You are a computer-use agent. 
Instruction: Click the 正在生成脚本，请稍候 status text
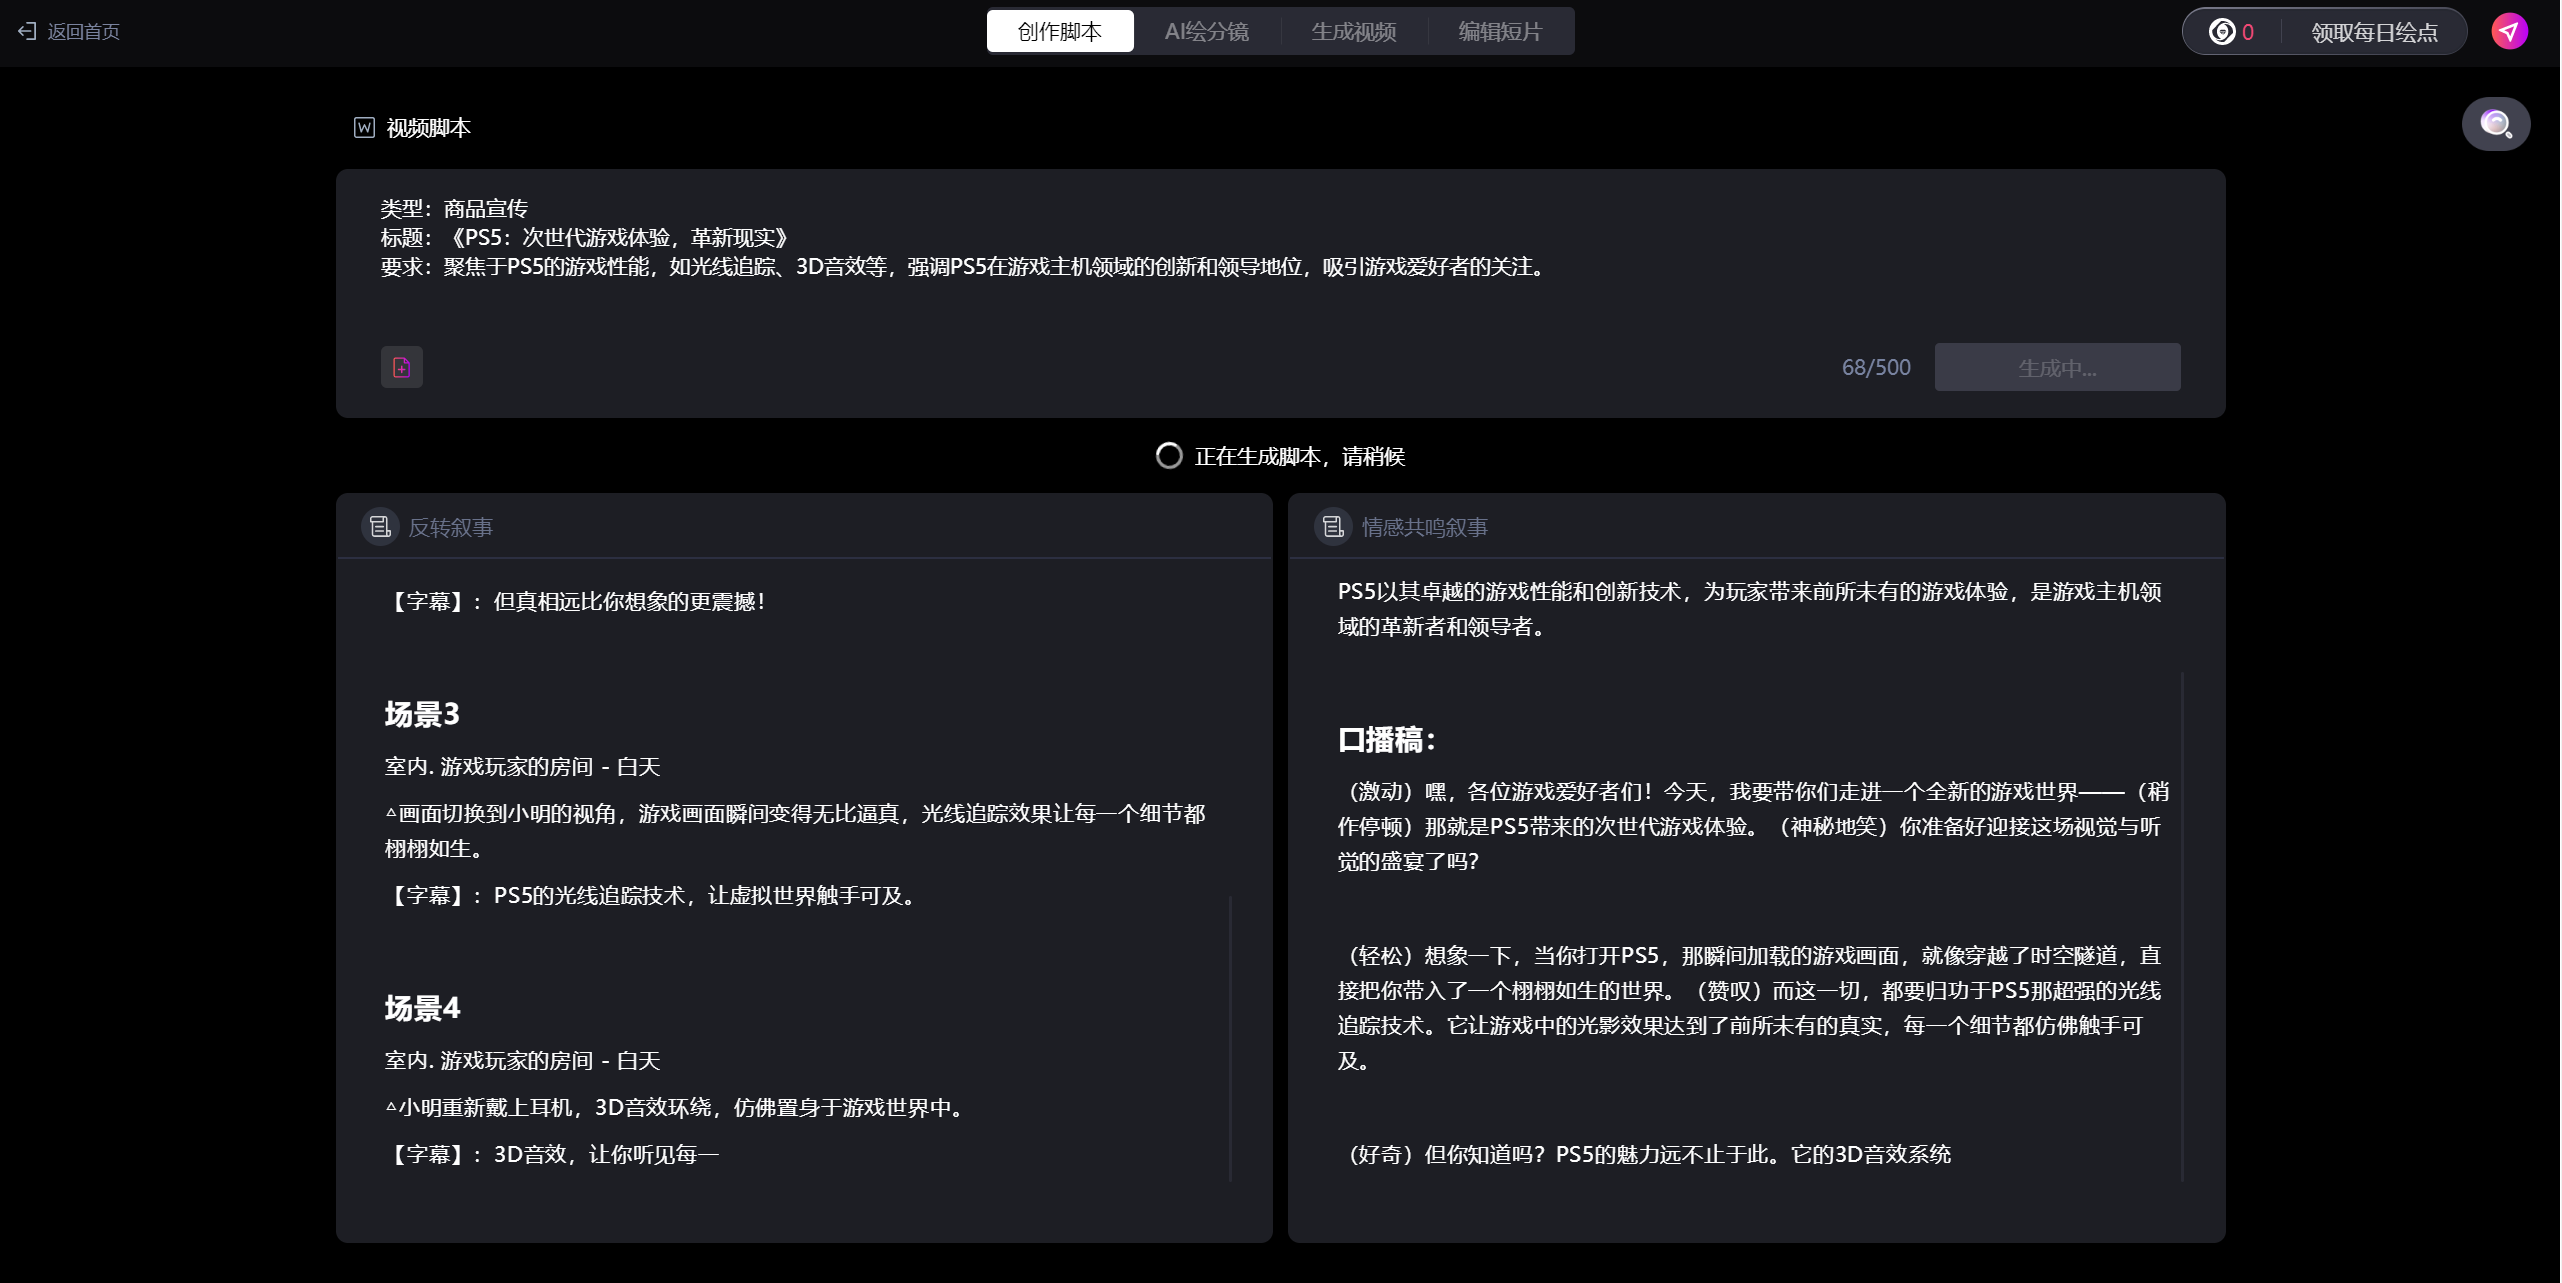(x=1300, y=457)
